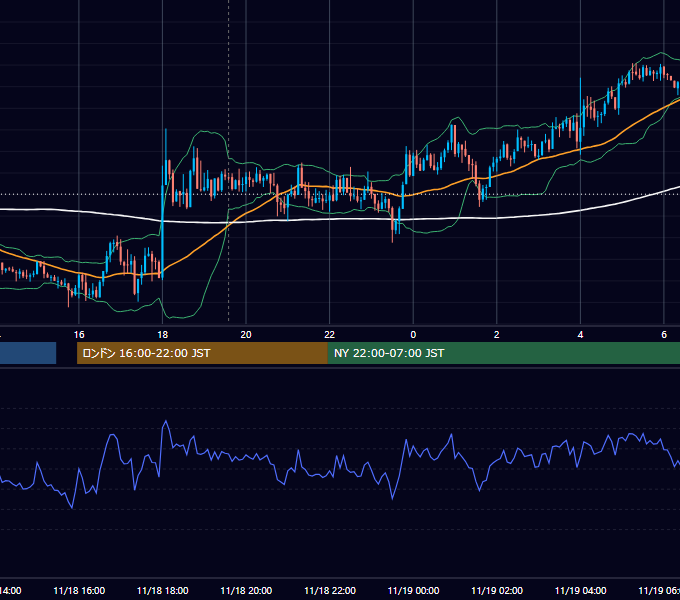Click the 11/18 18:00 date label
The image size is (680, 600).
click(x=163, y=591)
